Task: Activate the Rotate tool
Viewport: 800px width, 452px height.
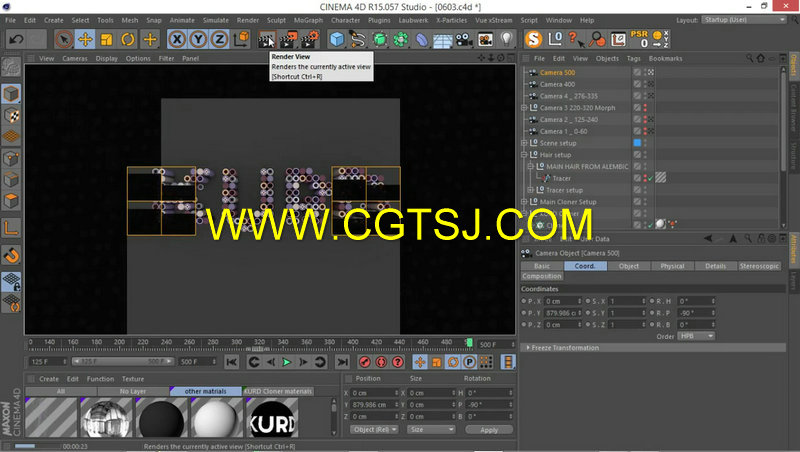Action: click(x=128, y=39)
